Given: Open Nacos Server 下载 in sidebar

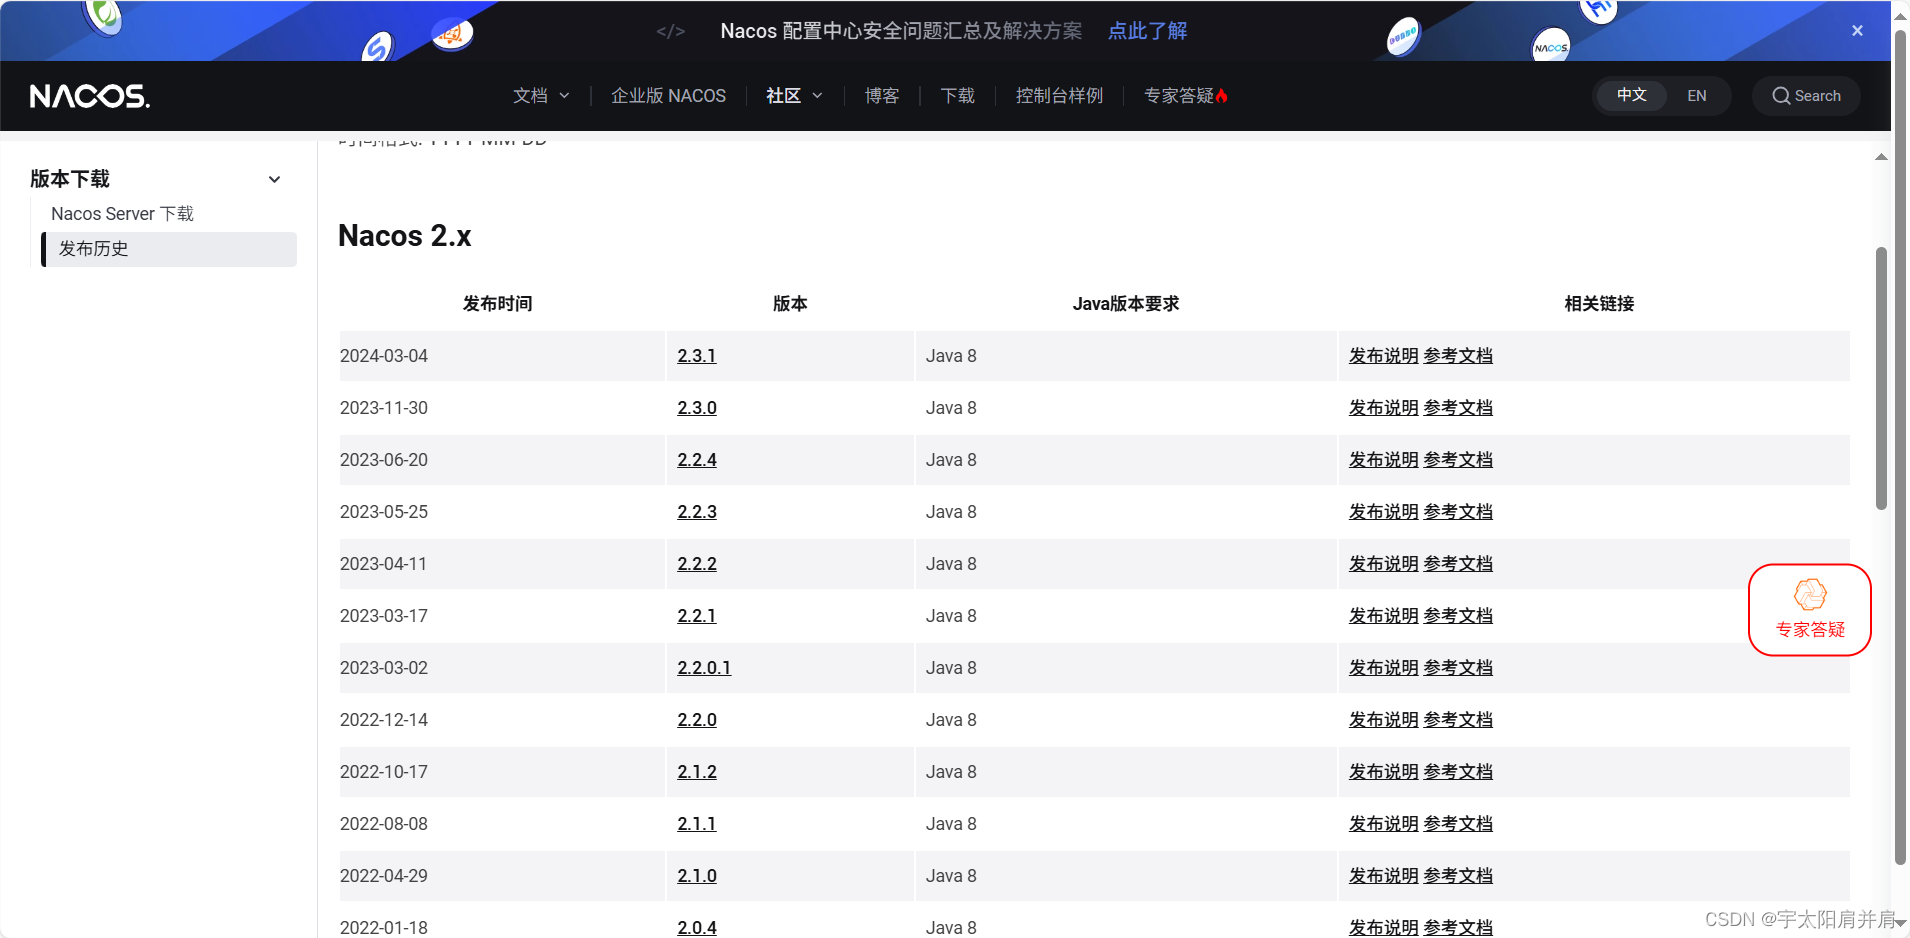Looking at the screenshot, I should (x=122, y=214).
